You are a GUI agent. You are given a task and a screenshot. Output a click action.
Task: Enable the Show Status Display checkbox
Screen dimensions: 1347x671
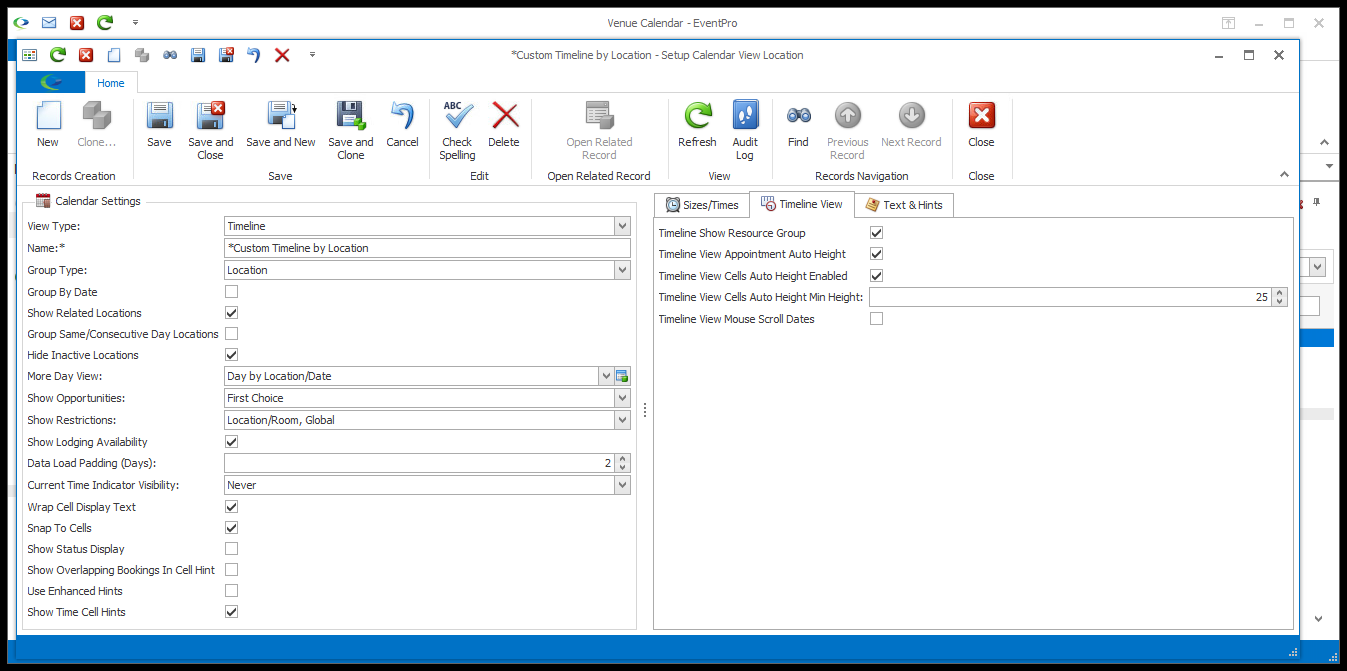coord(231,549)
